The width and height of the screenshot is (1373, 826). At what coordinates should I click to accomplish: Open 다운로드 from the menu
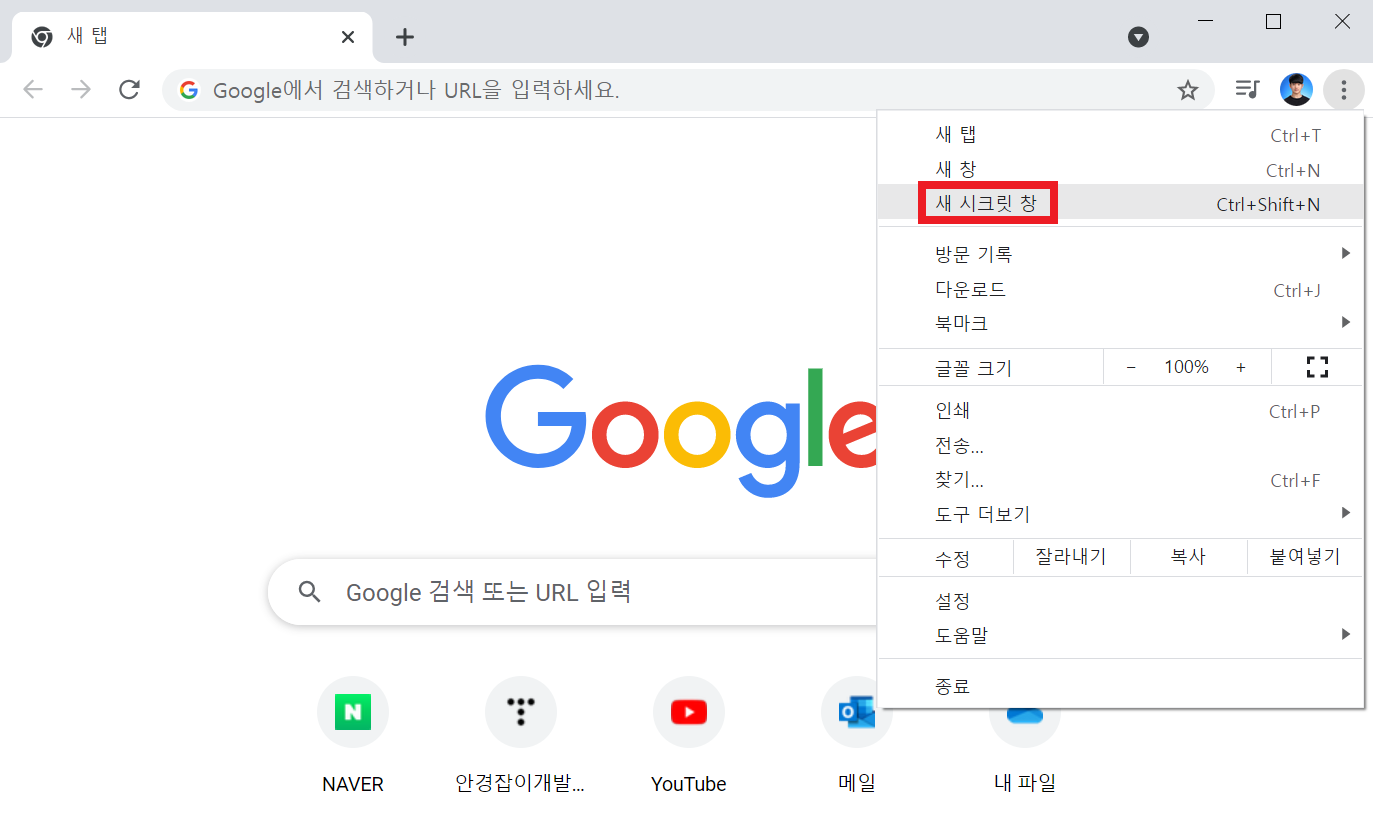click(1121, 290)
